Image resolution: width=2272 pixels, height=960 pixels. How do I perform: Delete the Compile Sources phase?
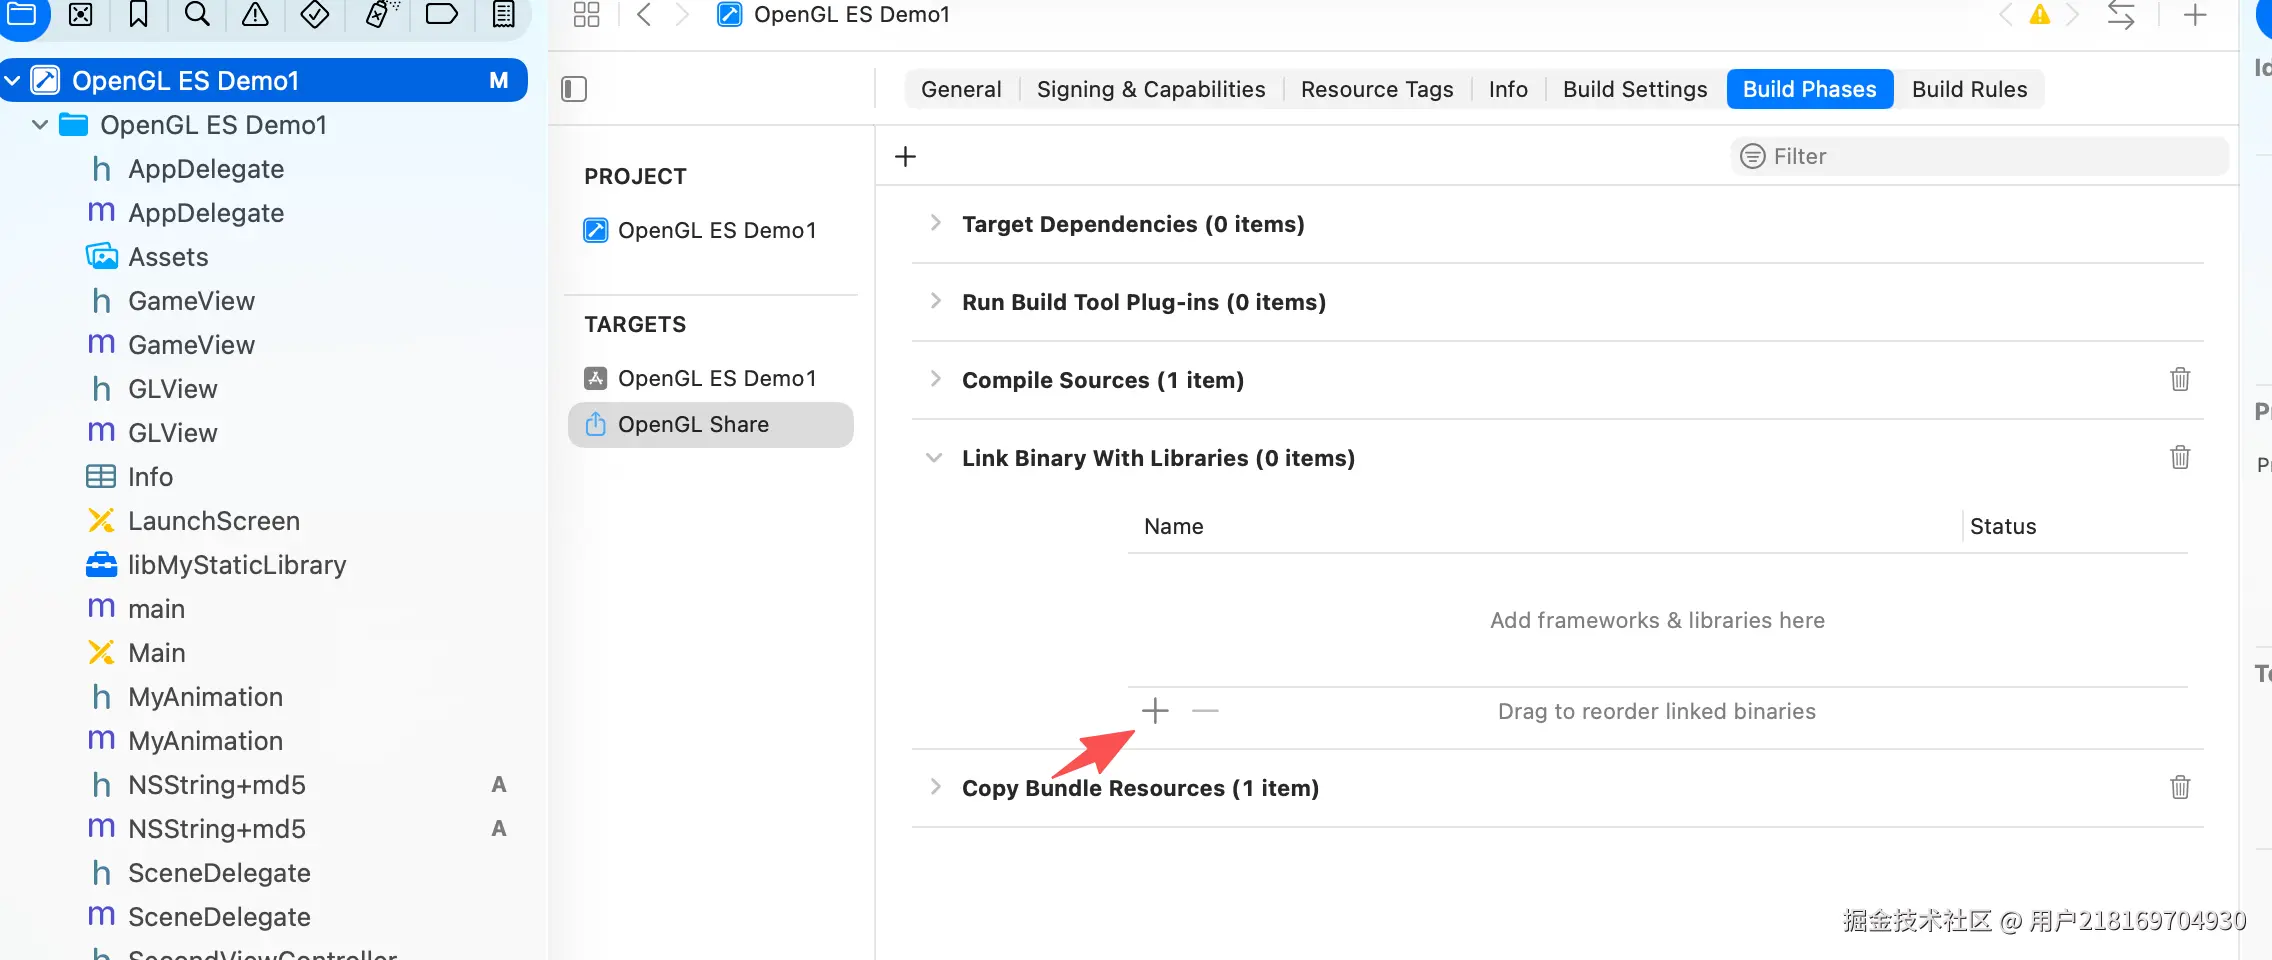click(2180, 379)
